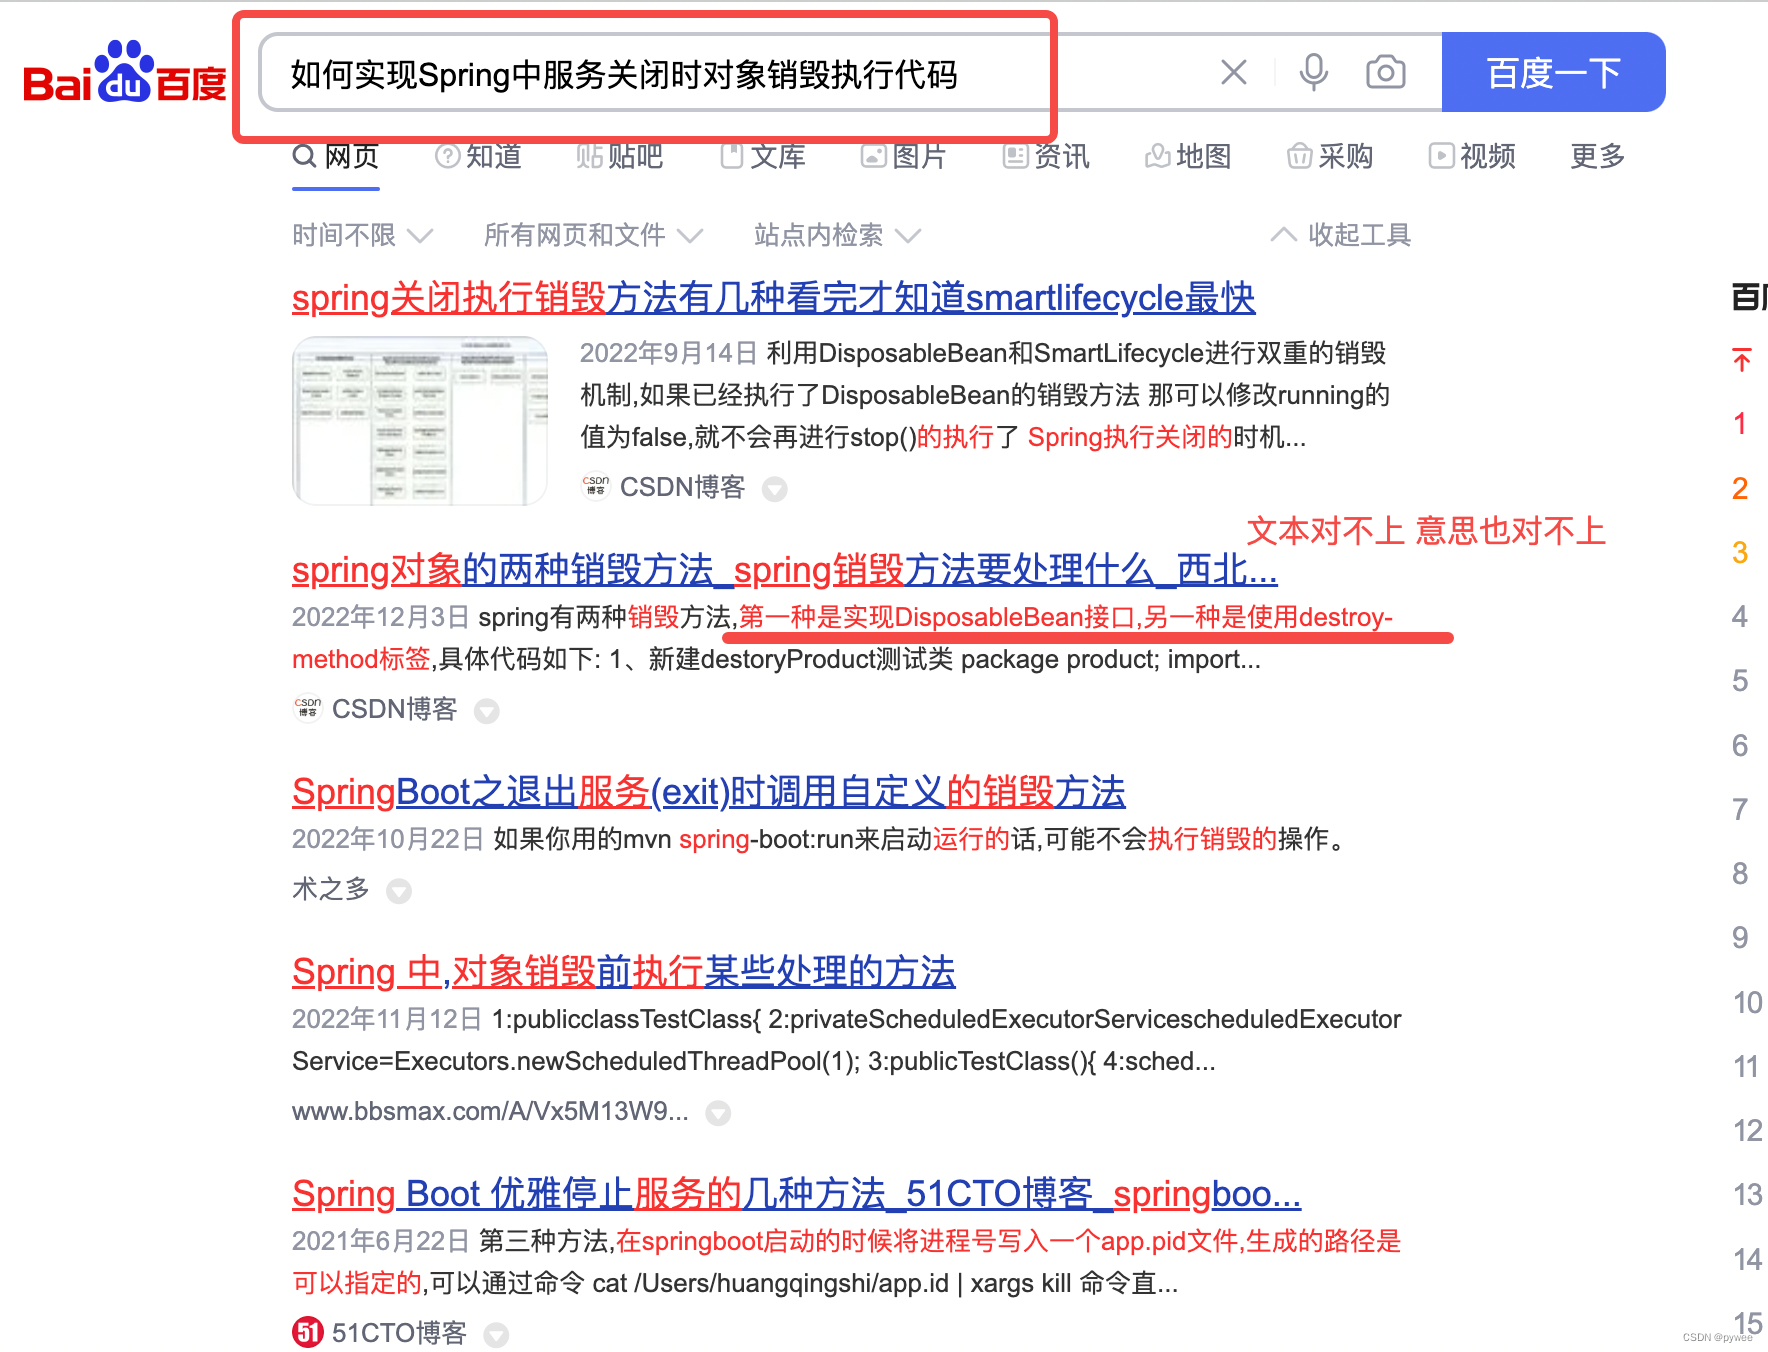Collapse the tools with 收起工具
This screenshot has width=1768, height=1352.
click(x=1341, y=235)
